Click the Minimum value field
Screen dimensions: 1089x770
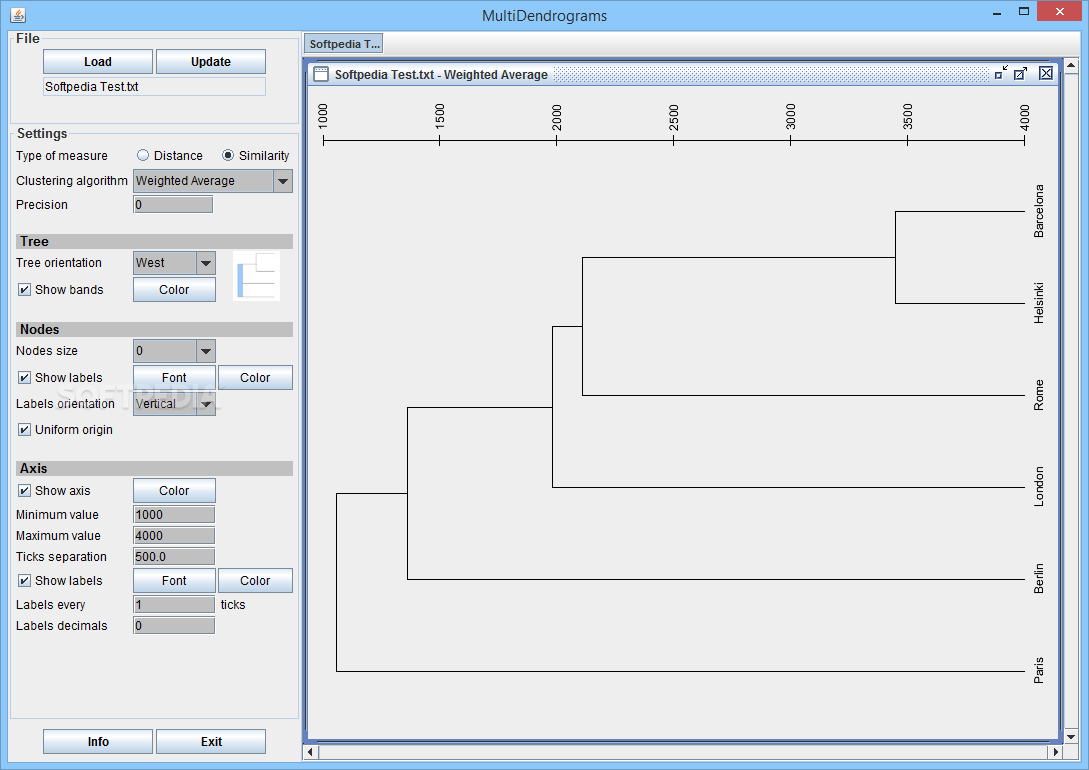pyautogui.click(x=174, y=514)
